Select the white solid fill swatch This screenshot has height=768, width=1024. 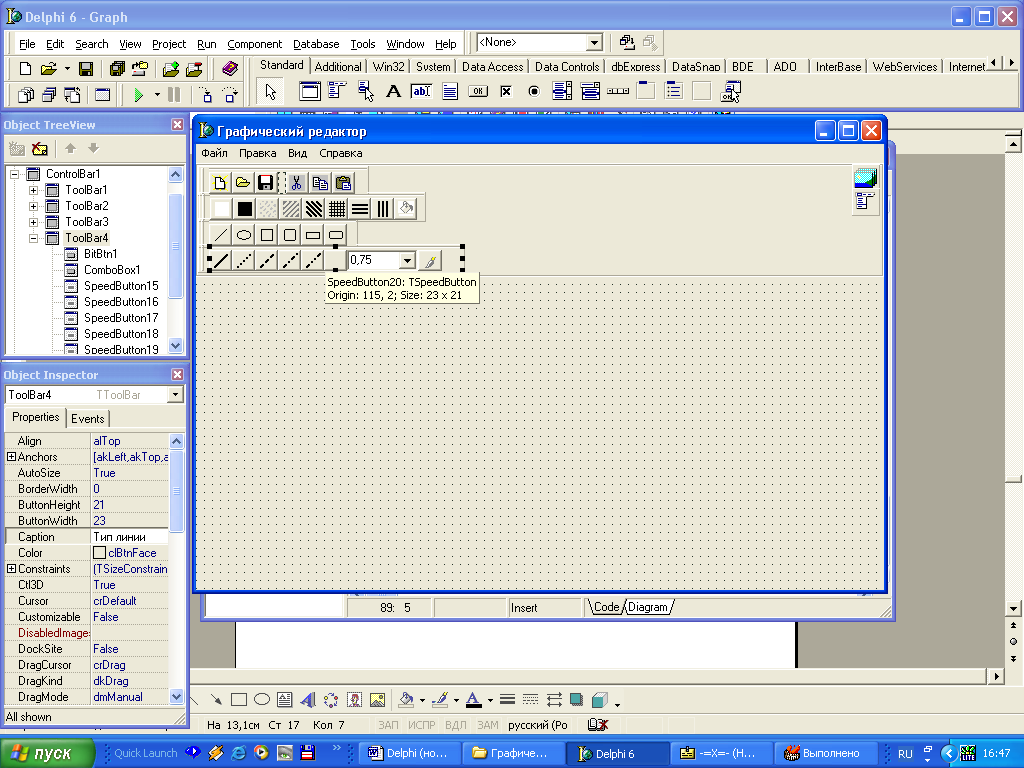[x=222, y=208]
